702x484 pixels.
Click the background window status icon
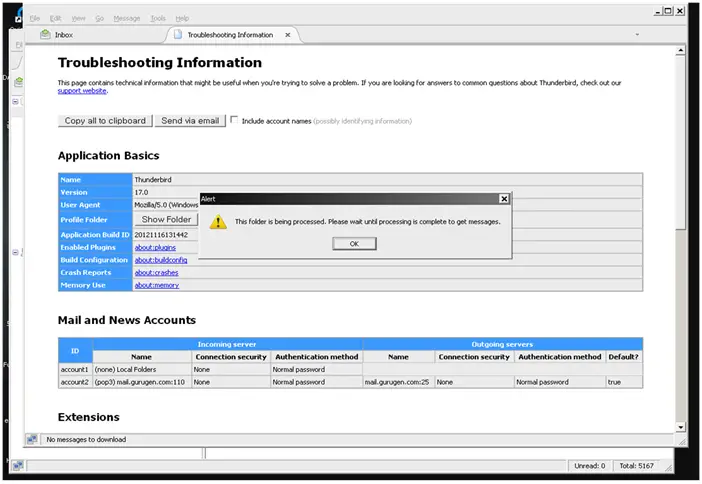tap(17, 466)
